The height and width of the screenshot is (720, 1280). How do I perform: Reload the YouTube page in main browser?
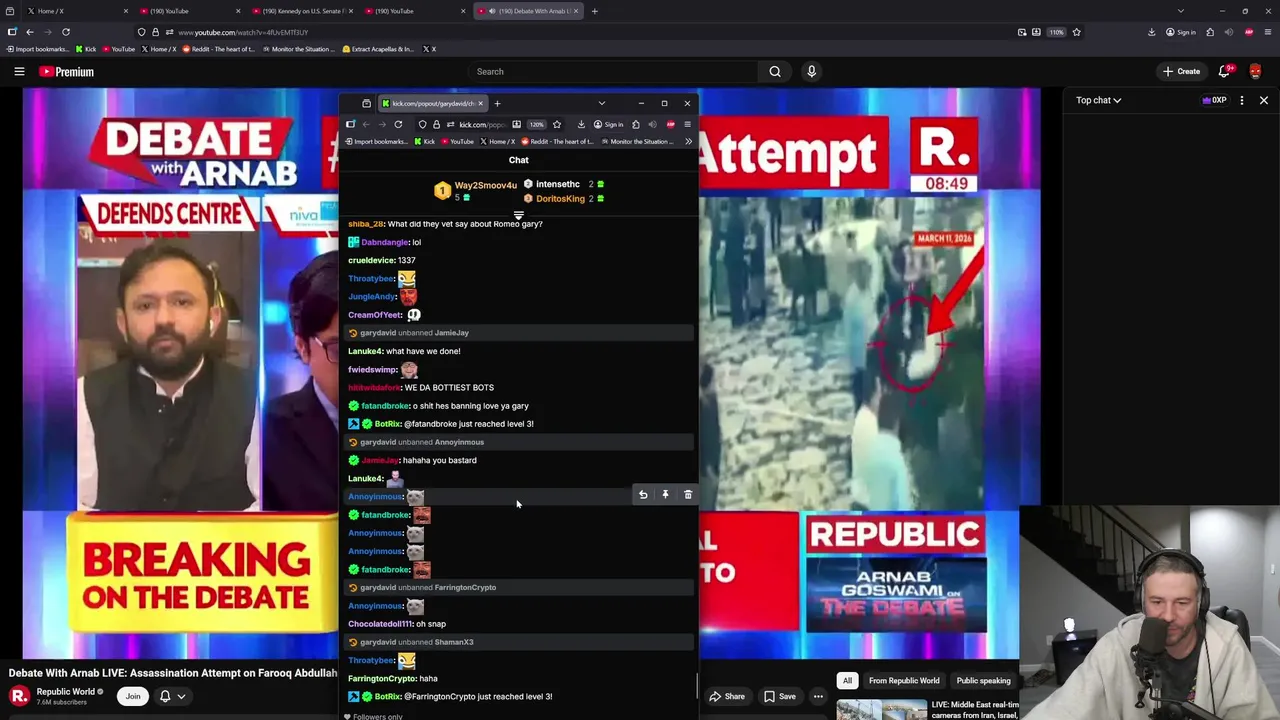66,32
